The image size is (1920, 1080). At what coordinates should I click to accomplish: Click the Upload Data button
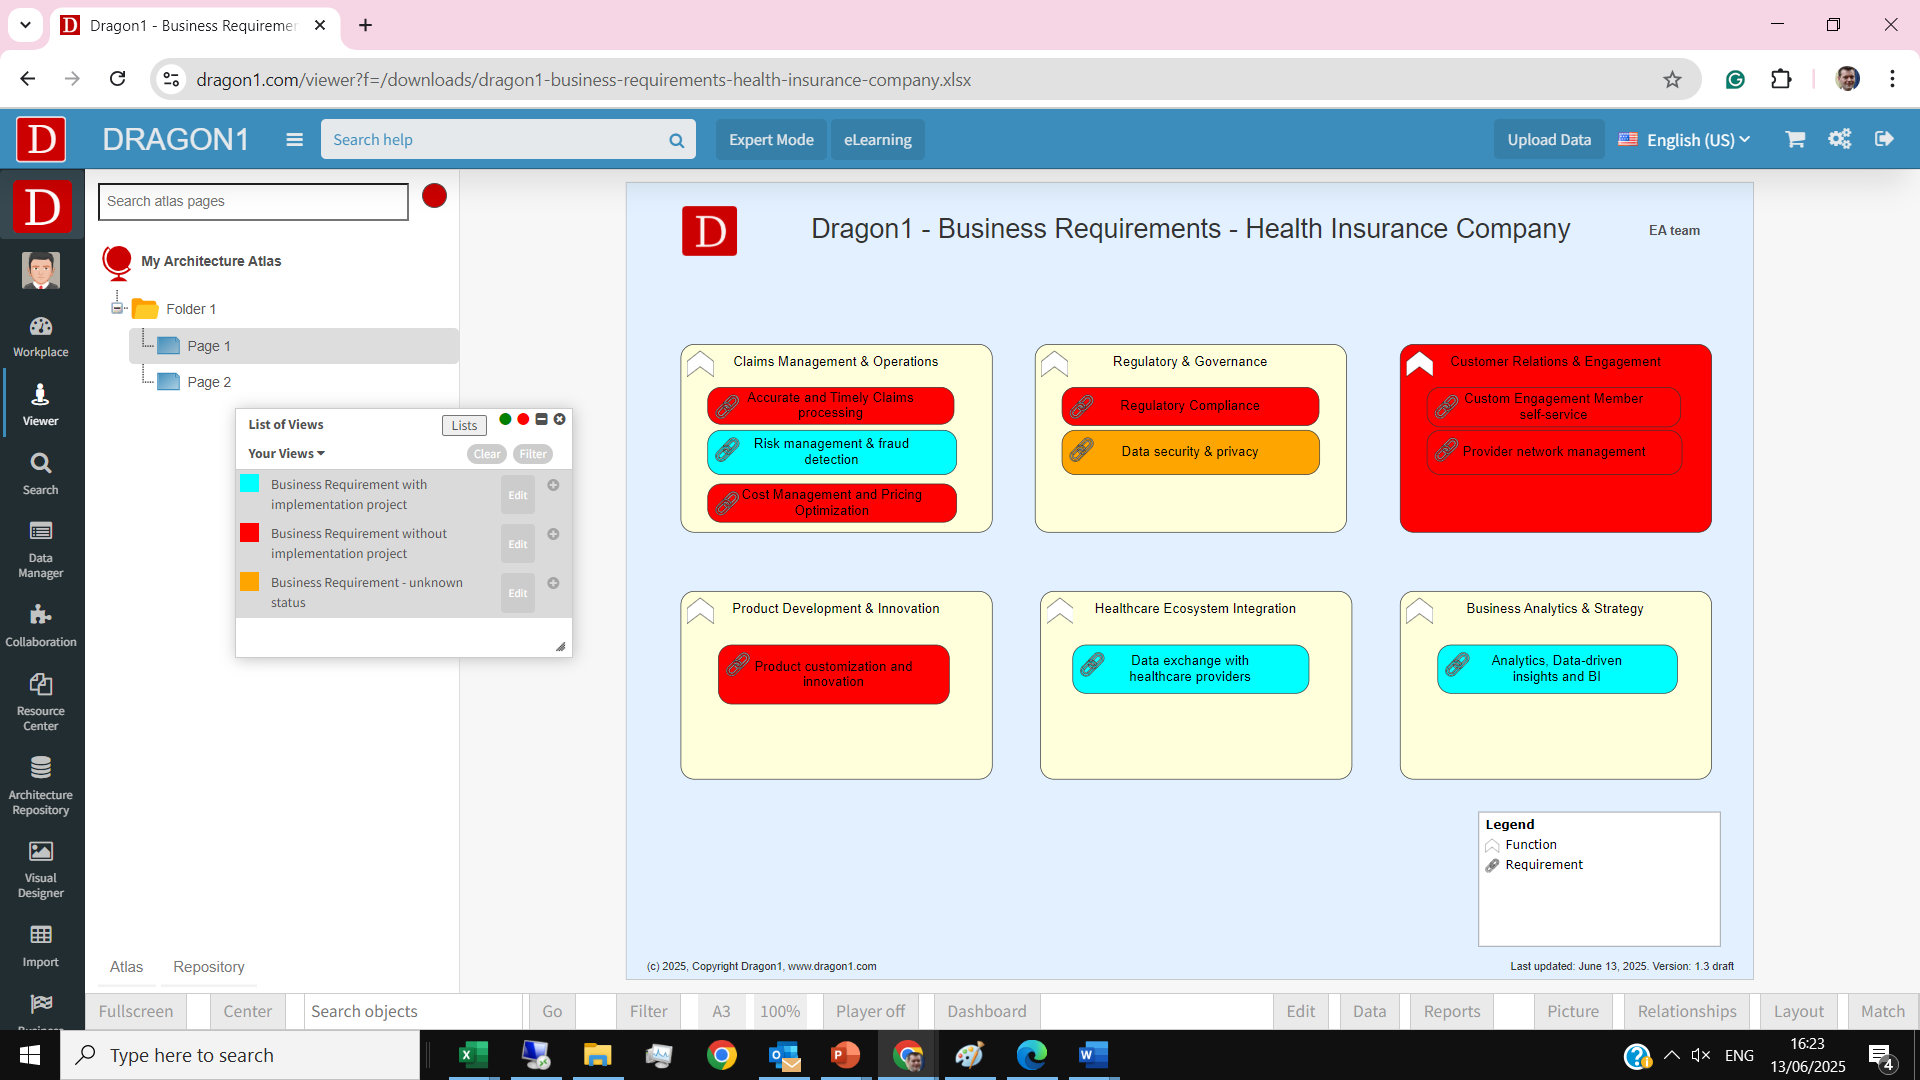click(x=1549, y=140)
